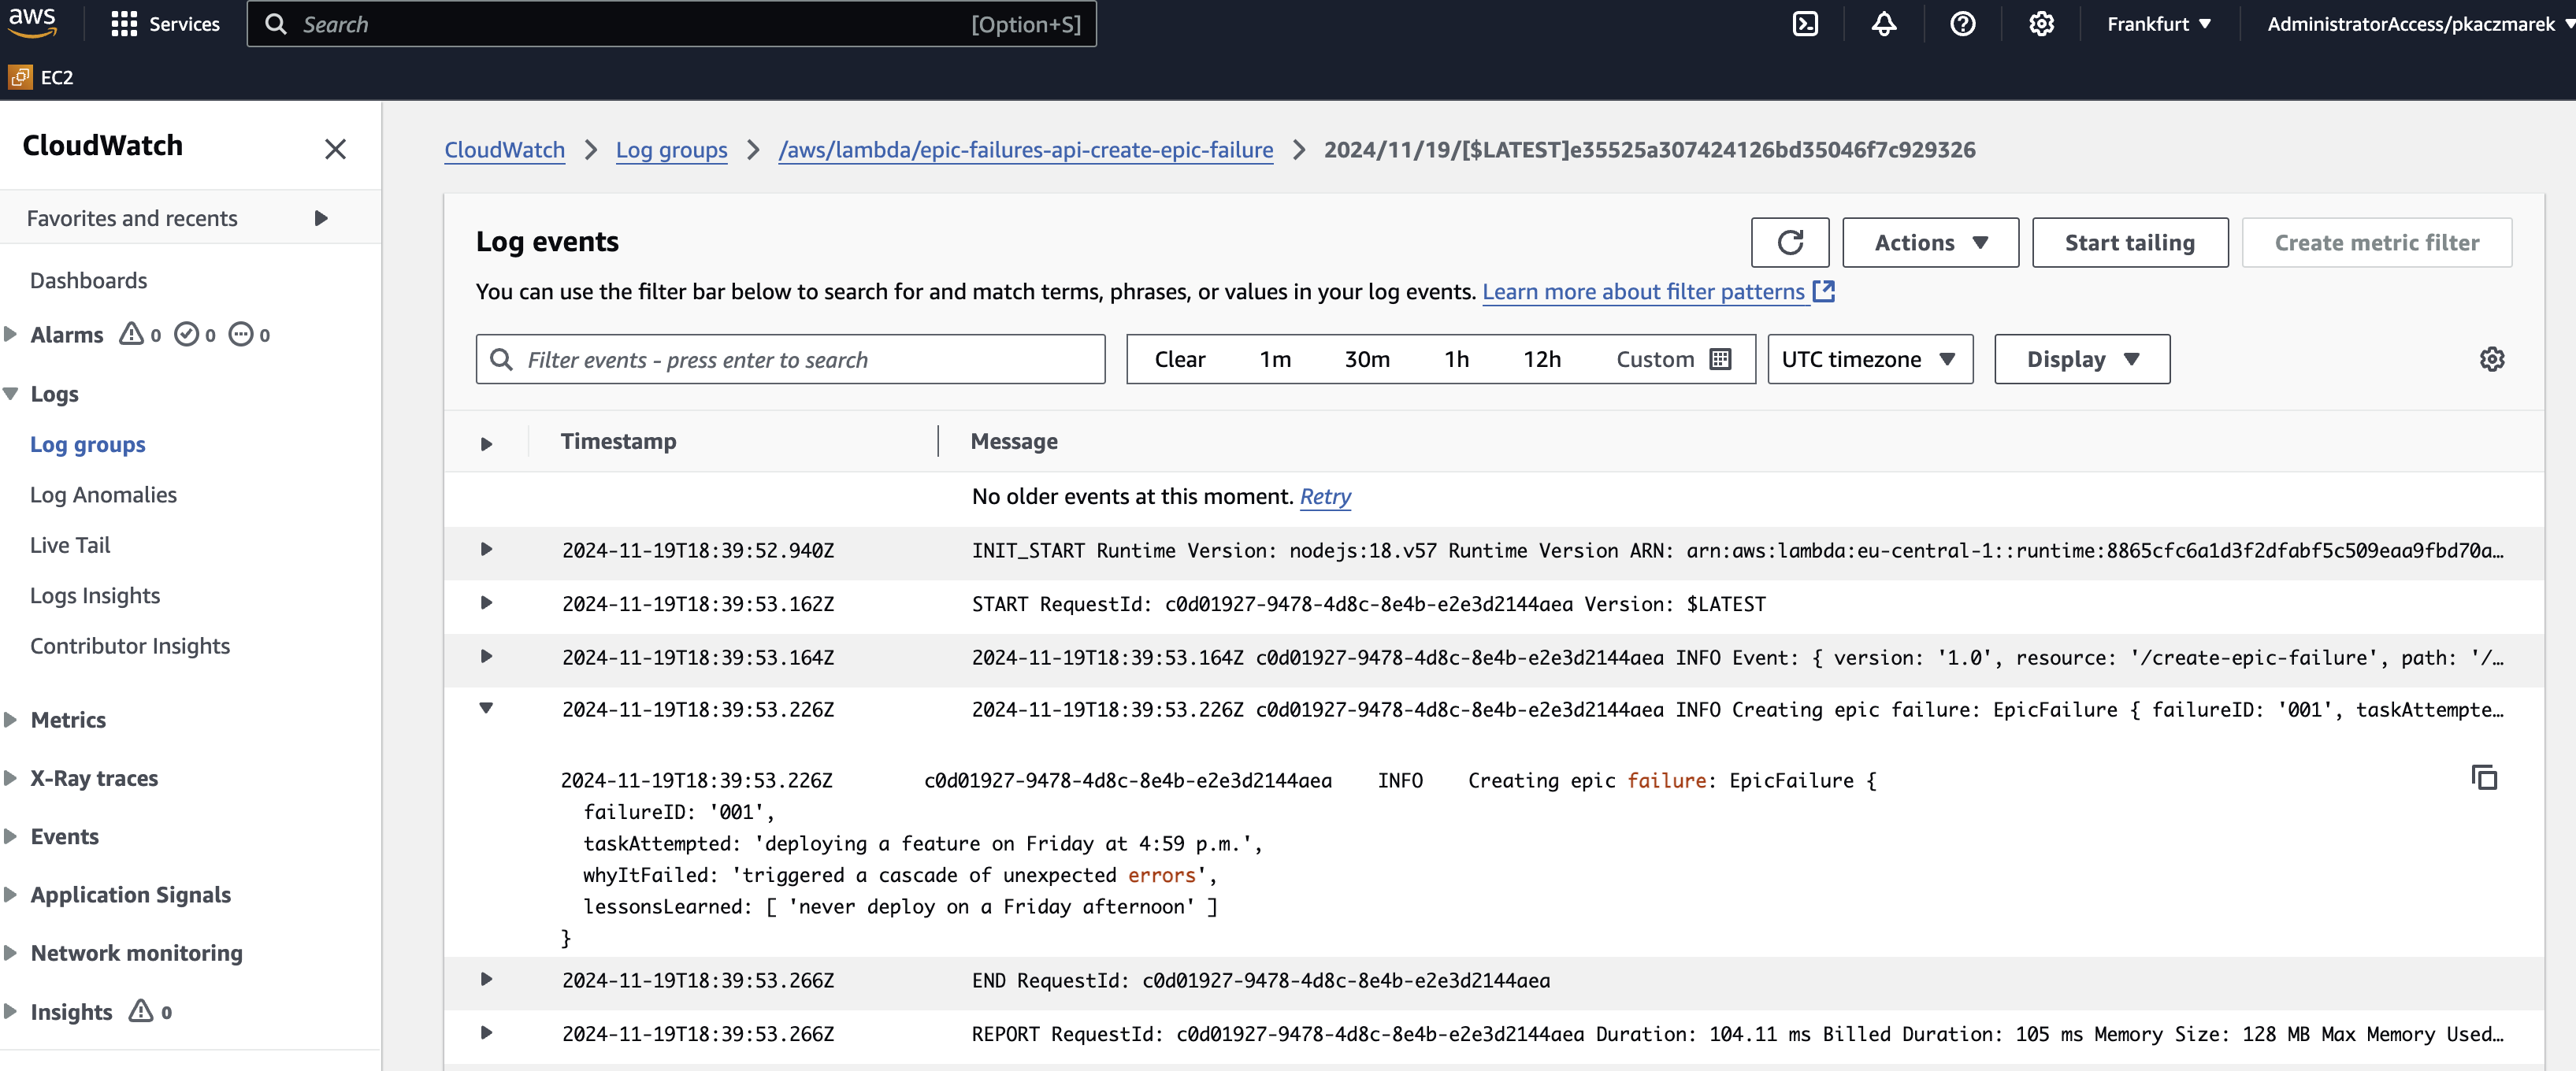
Task: Copy the expanded log message
Action: (x=2484, y=778)
